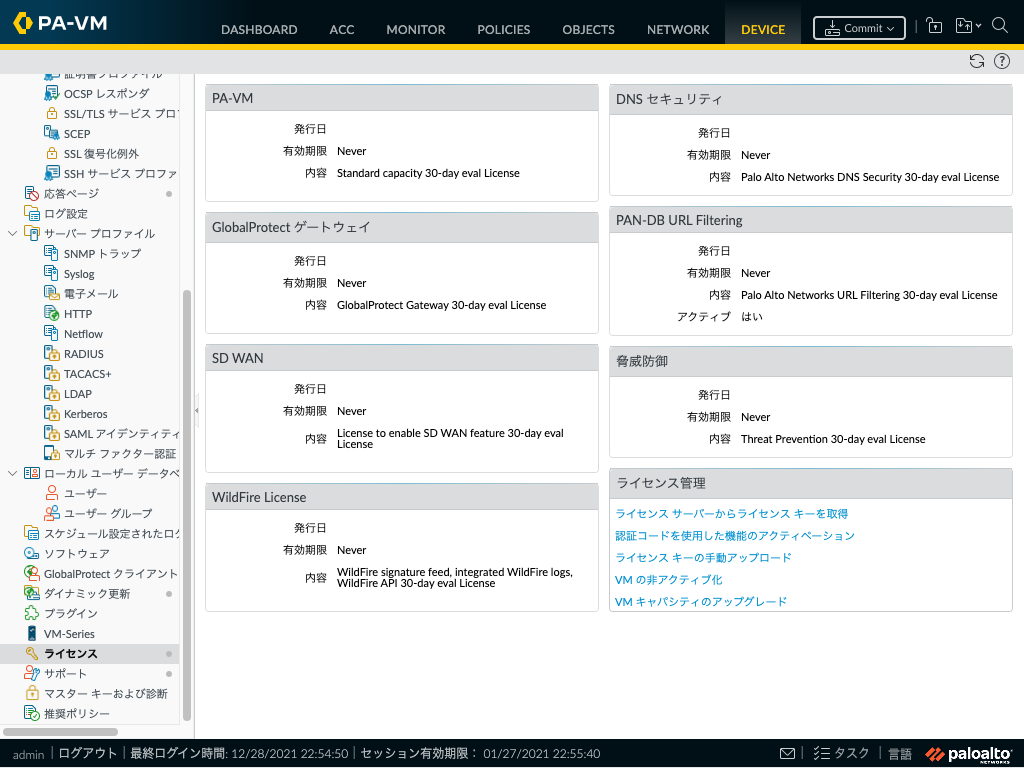Open スケジュール設定されたログ in sidebar
The image size is (1024, 768).
click(x=111, y=534)
